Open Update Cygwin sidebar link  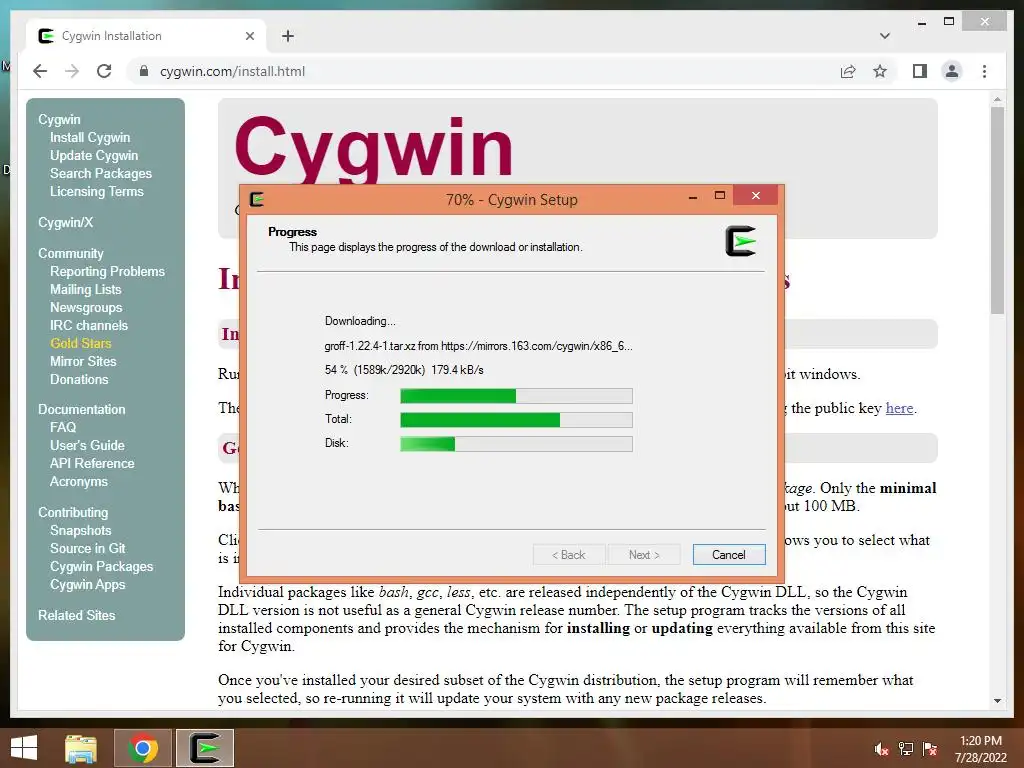[x=94, y=155]
